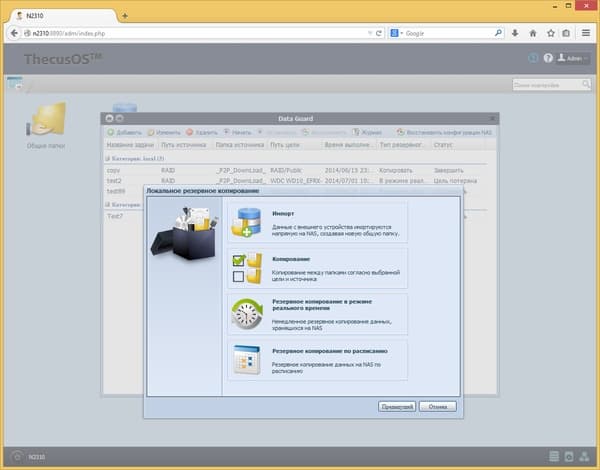Open the Admin user dropdown
The height and width of the screenshot is (470, 600).
click(572, 58)
